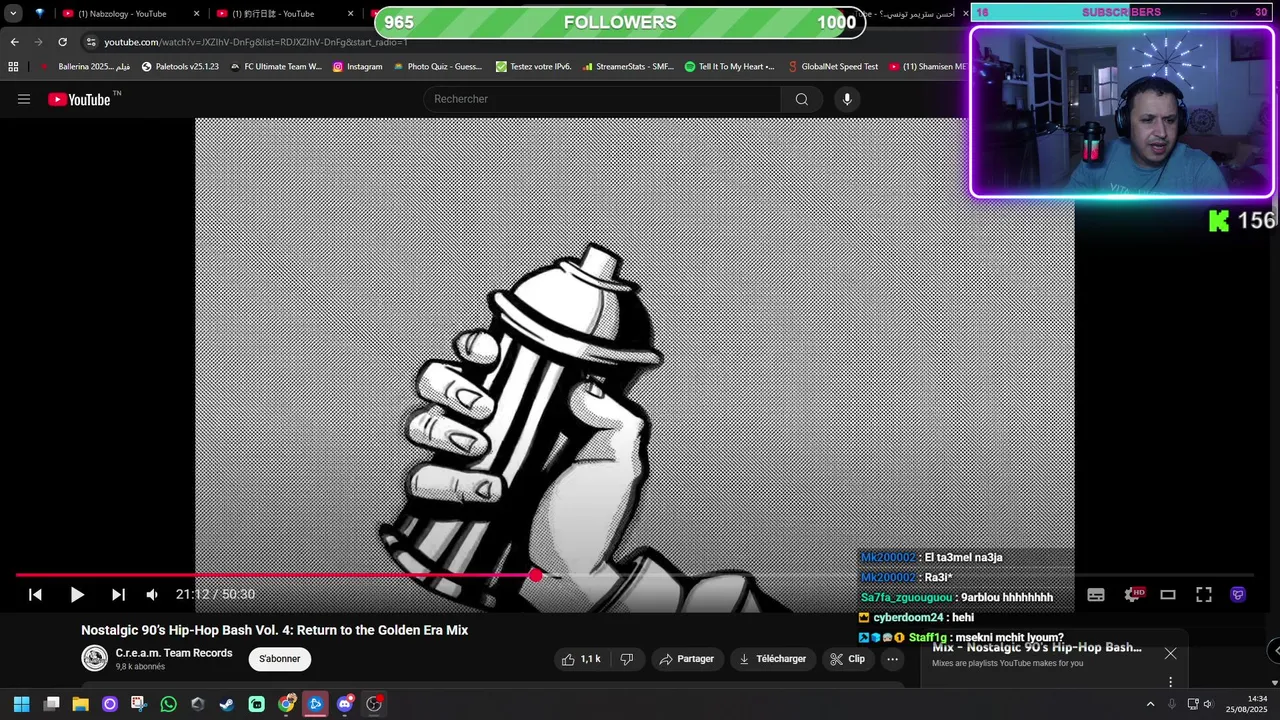Click the system tray volume icon

[x=1207, y=704]
